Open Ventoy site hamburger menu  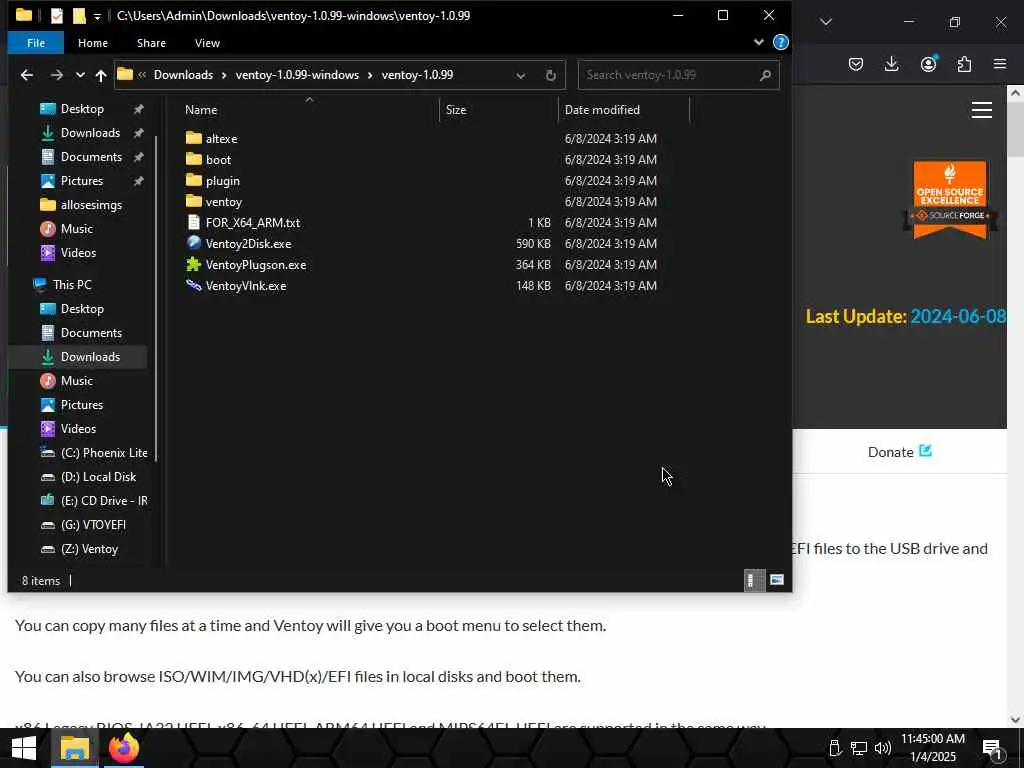982,110
